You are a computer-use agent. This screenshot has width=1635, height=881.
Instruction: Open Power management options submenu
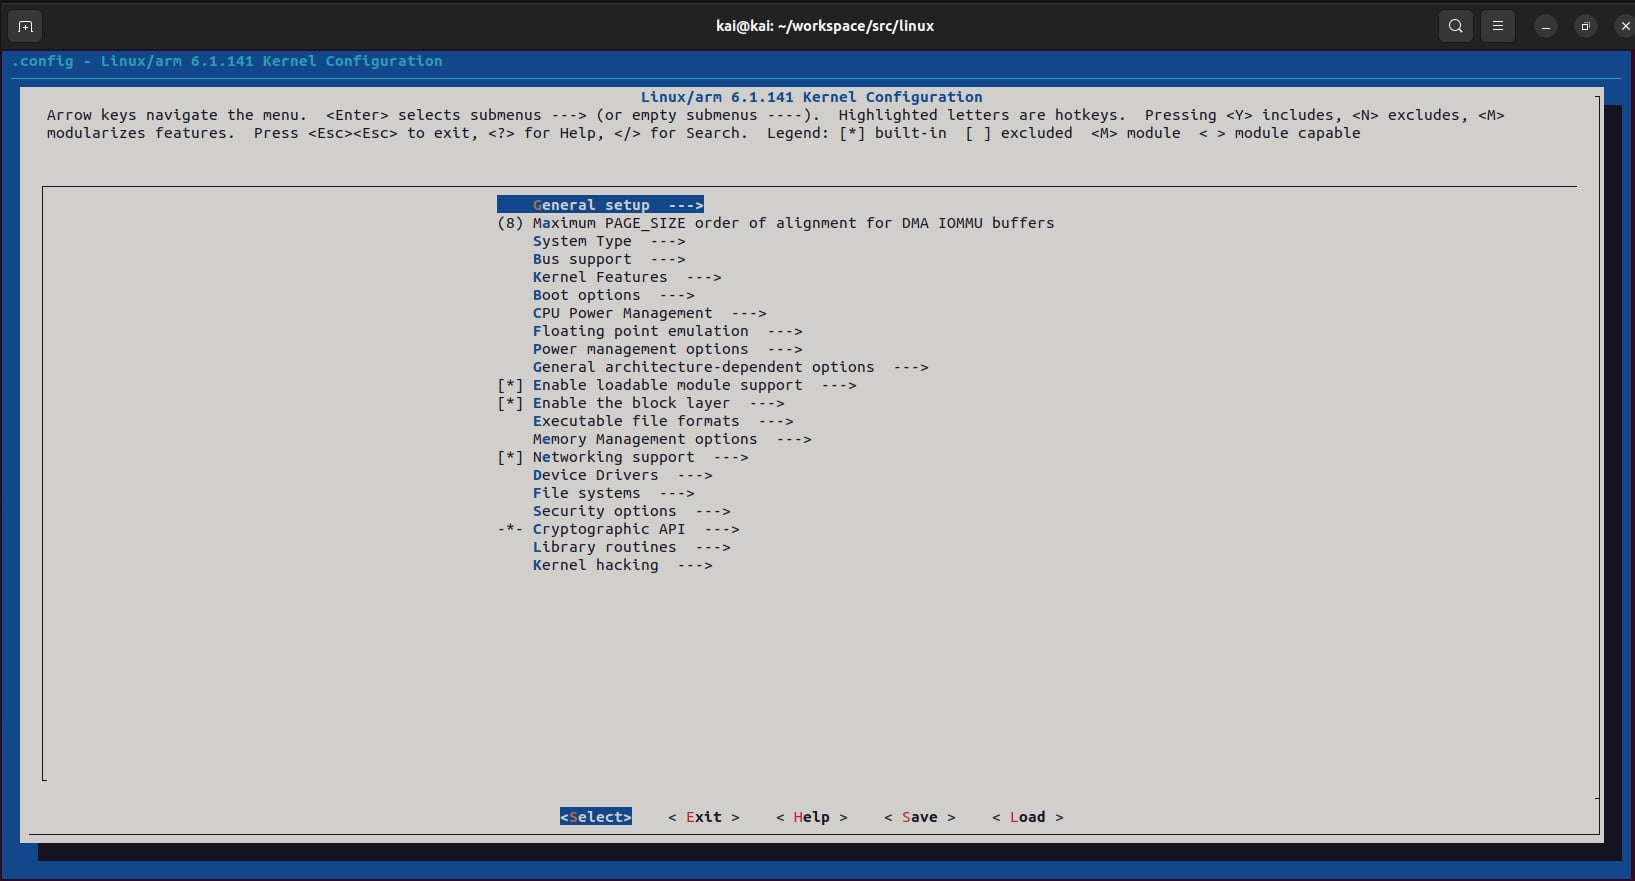(x=667, y=349)
